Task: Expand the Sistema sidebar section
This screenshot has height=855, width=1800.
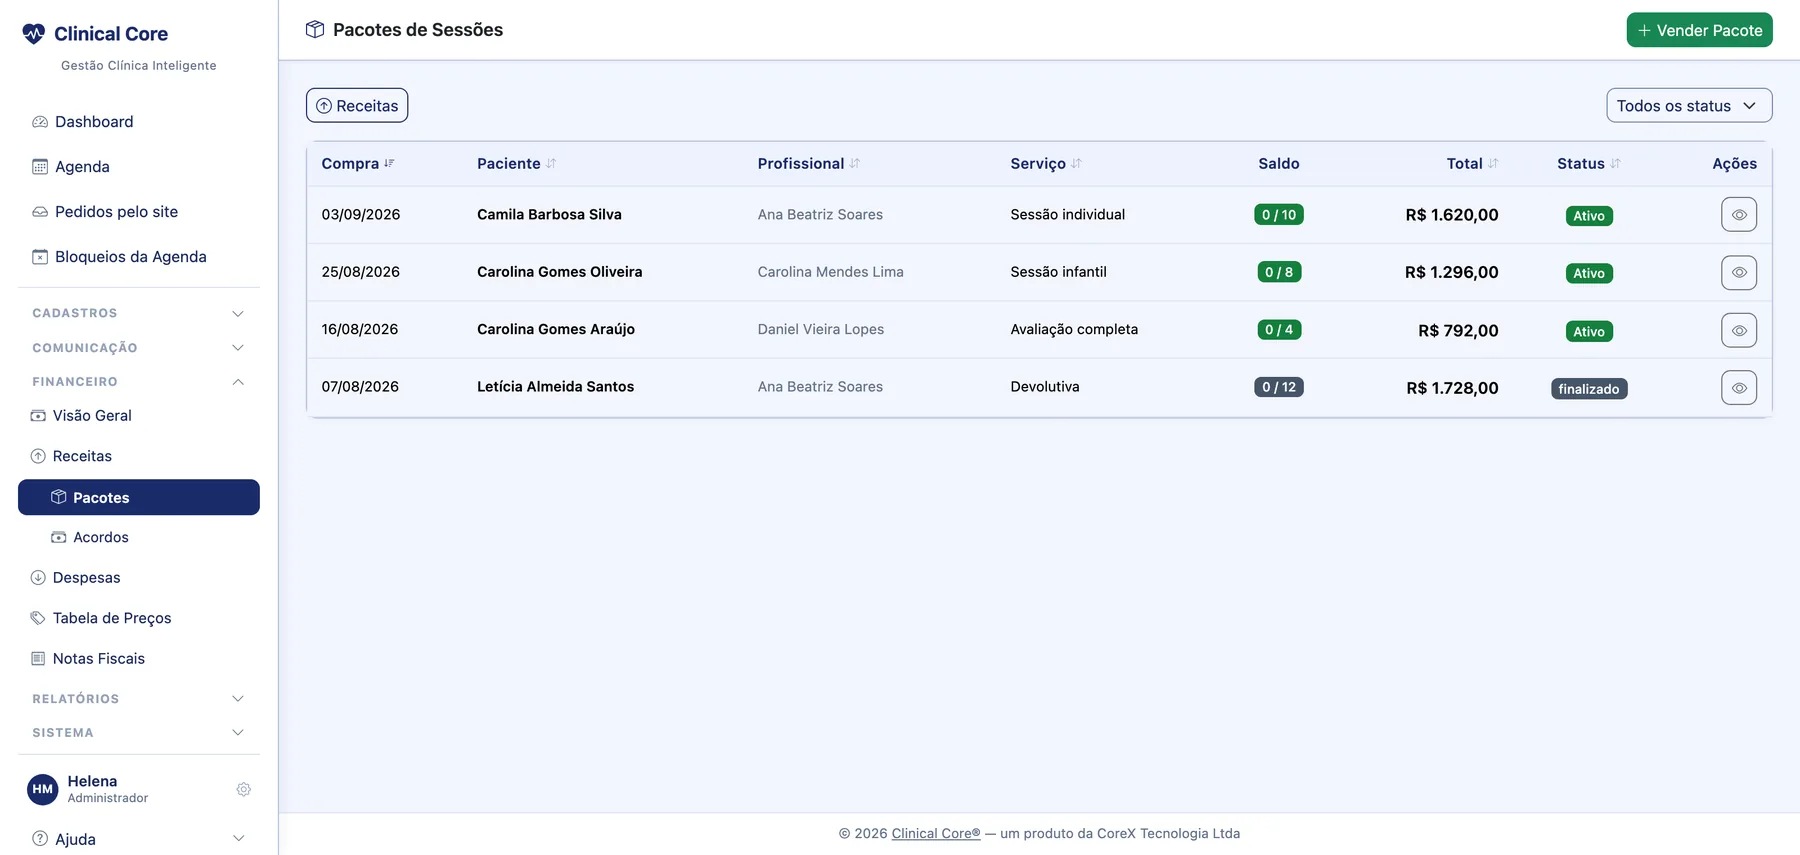Action: pyautogui.click(x=139, y=733)
